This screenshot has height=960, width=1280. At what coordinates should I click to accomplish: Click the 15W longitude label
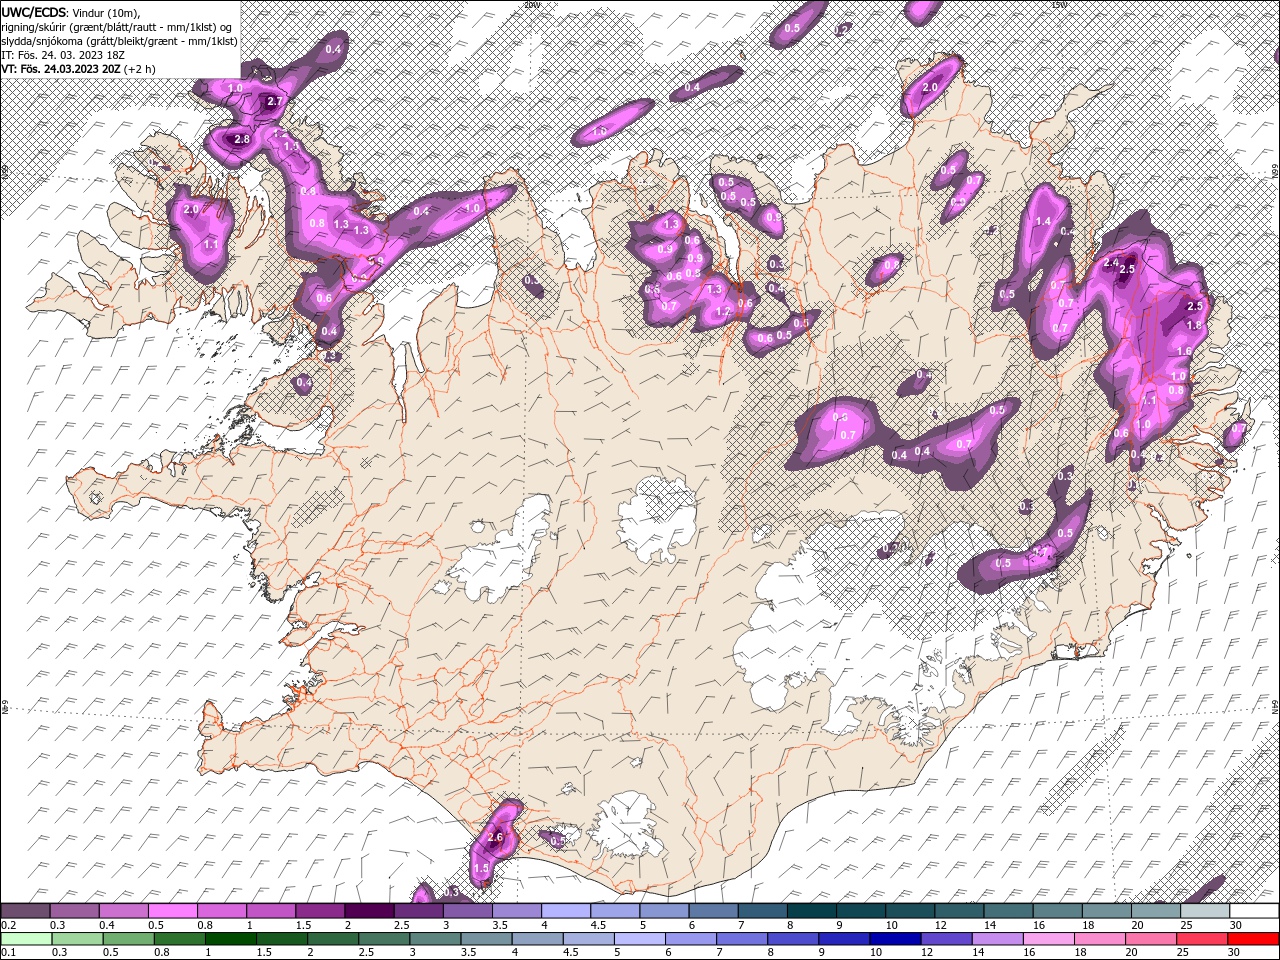(1059, 5)
